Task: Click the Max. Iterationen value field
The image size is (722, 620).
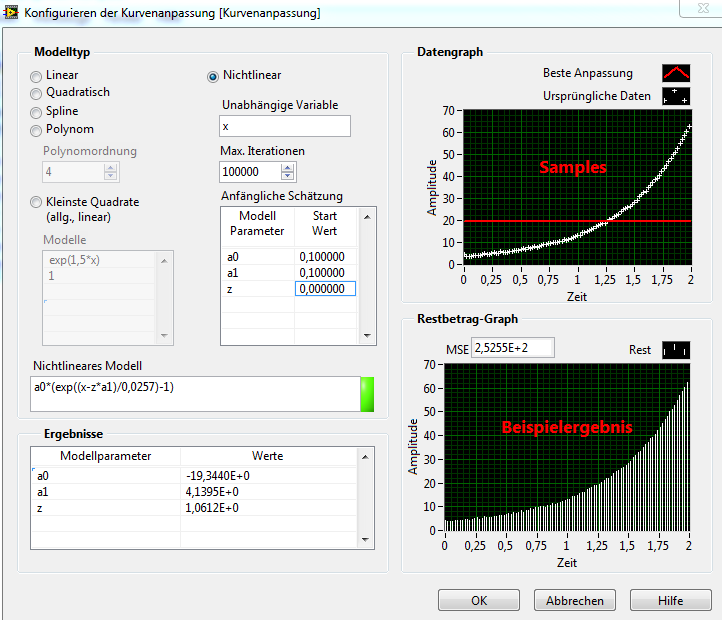Action: pyautogui.click(x=250, y=172)
